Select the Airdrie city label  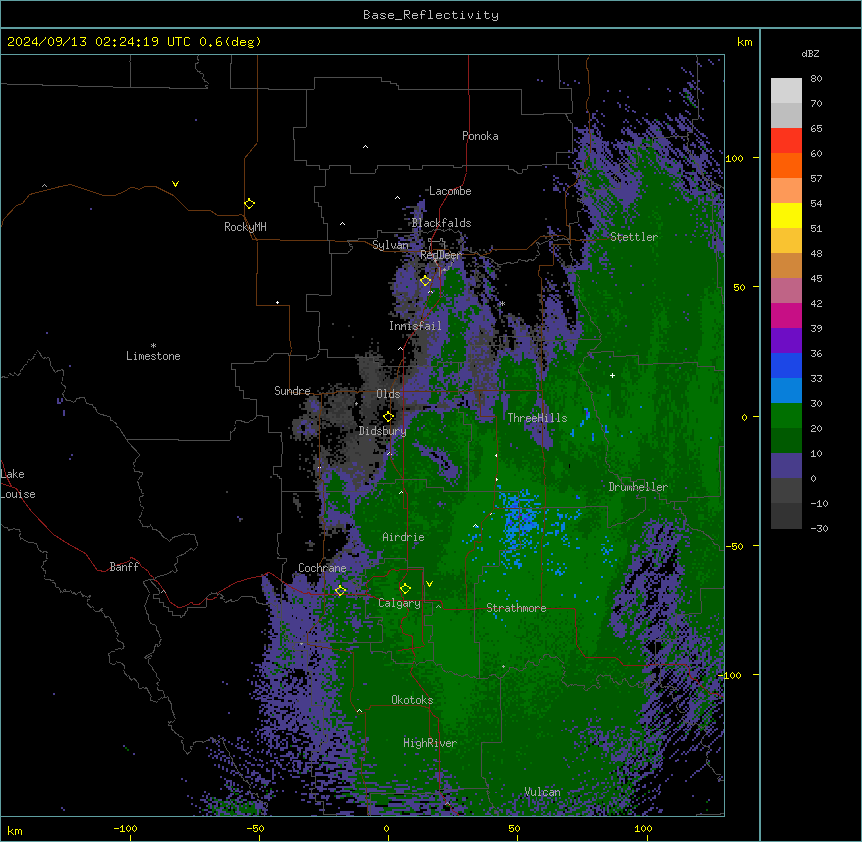tap(403, 537)
